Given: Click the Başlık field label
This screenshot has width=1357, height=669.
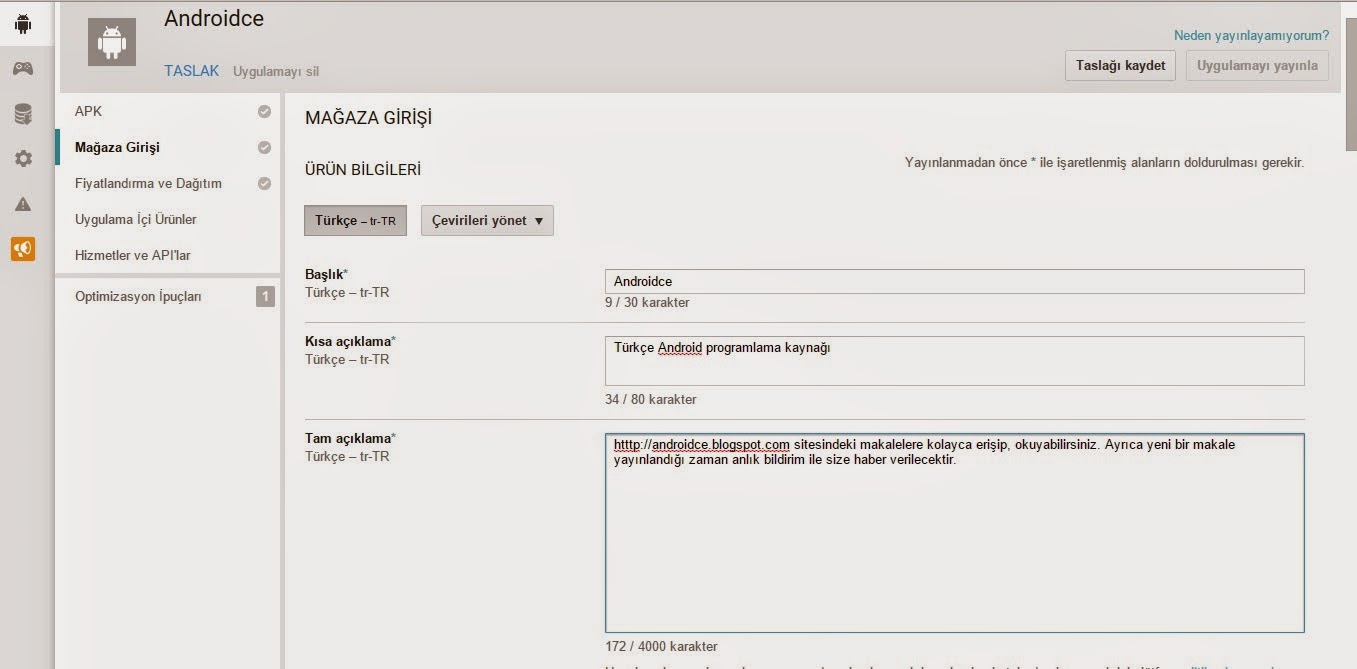Looking at the screenshot, I should [x=326, y=274].
